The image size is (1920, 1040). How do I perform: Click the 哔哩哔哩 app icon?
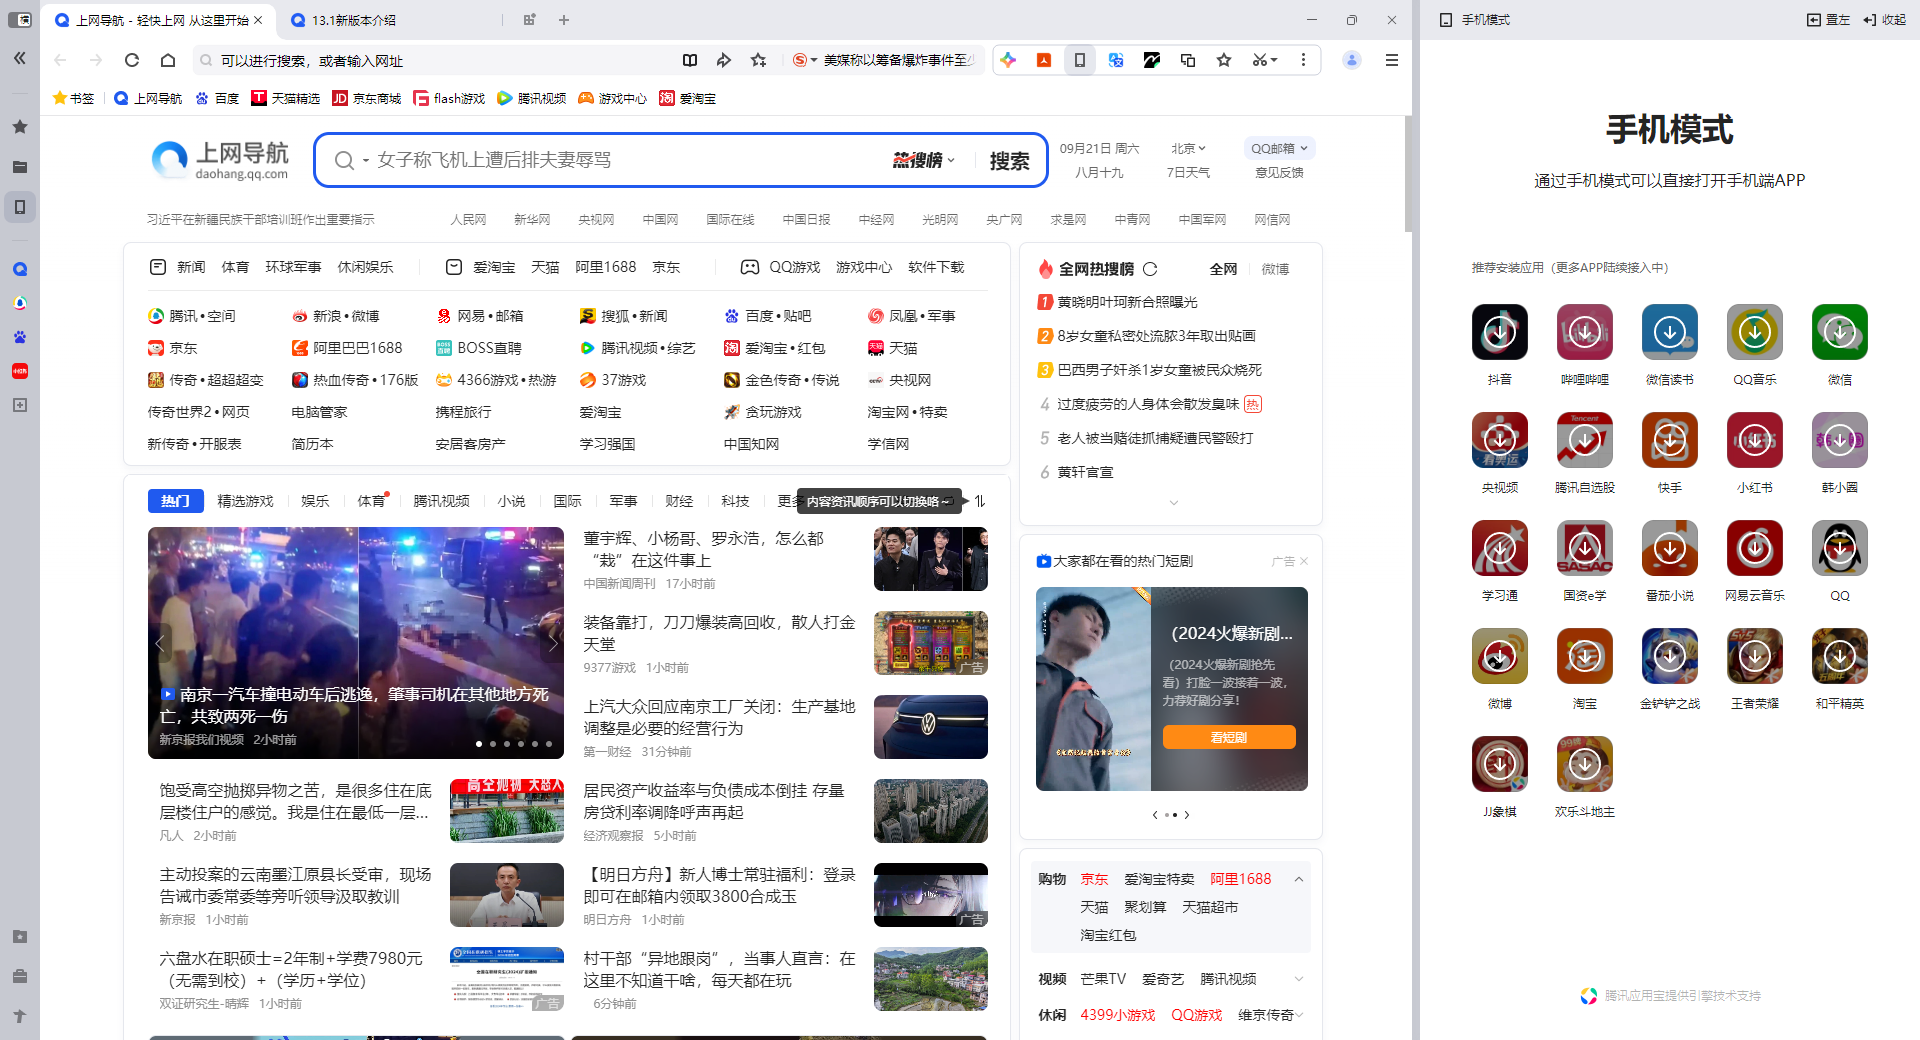tap(1584, 332)
